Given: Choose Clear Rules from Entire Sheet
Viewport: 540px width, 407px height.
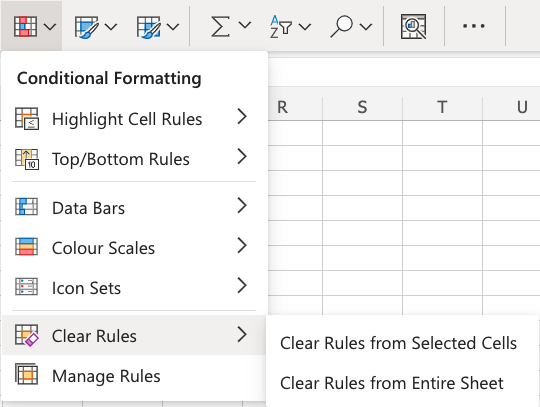Looking at the screenshot, I should [392, 383].
